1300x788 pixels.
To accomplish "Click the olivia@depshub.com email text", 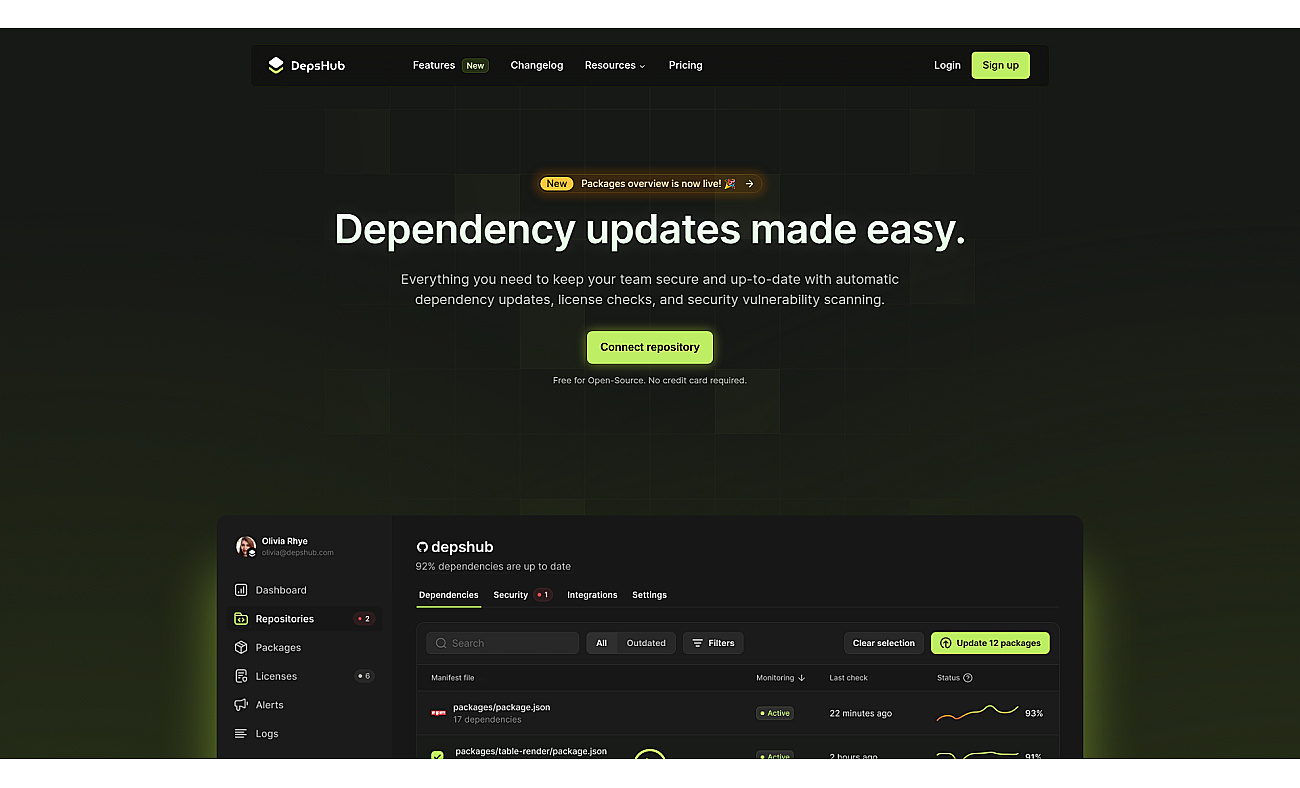I will pyautogui.click(x=298, y=553).
